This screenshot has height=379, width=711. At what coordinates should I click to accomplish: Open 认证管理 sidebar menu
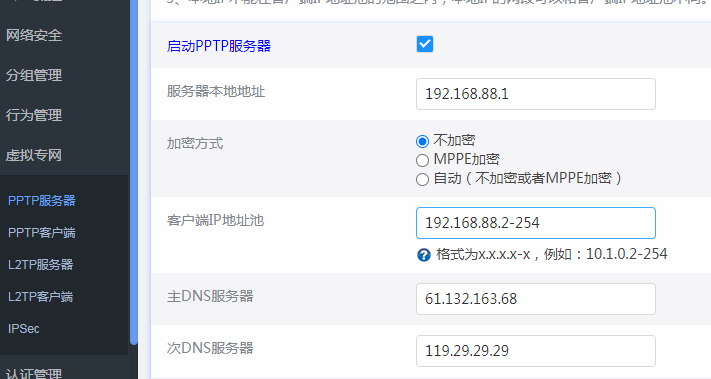tap(34, 373)
